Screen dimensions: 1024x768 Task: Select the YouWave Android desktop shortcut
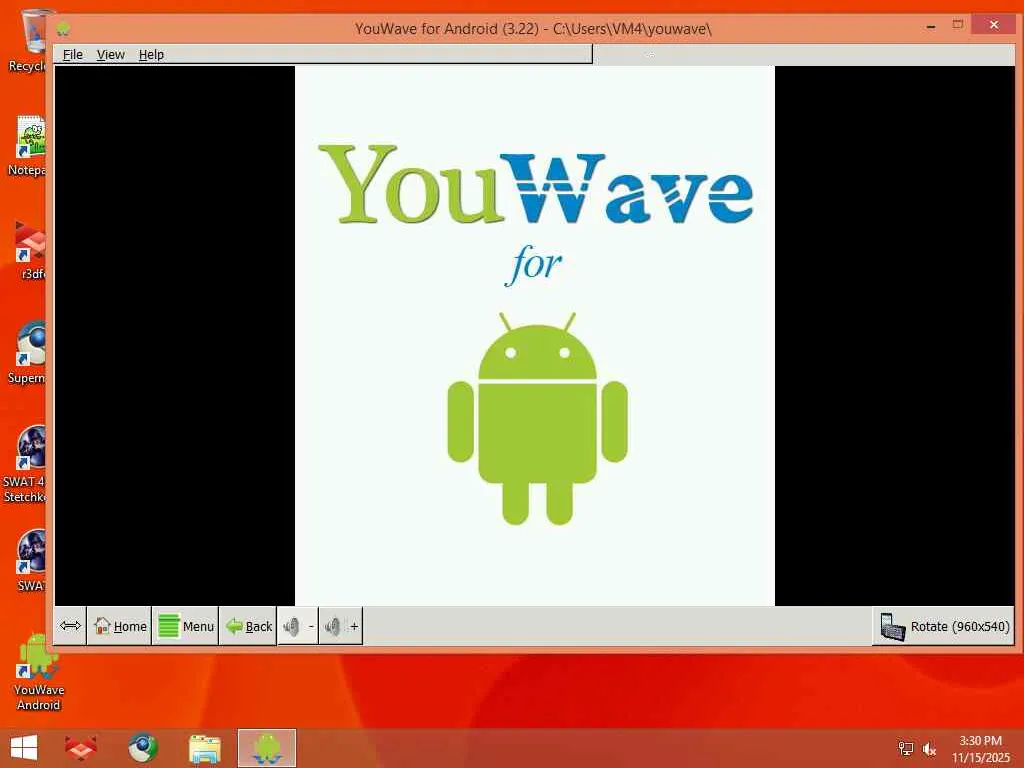(x=39, y=673)
